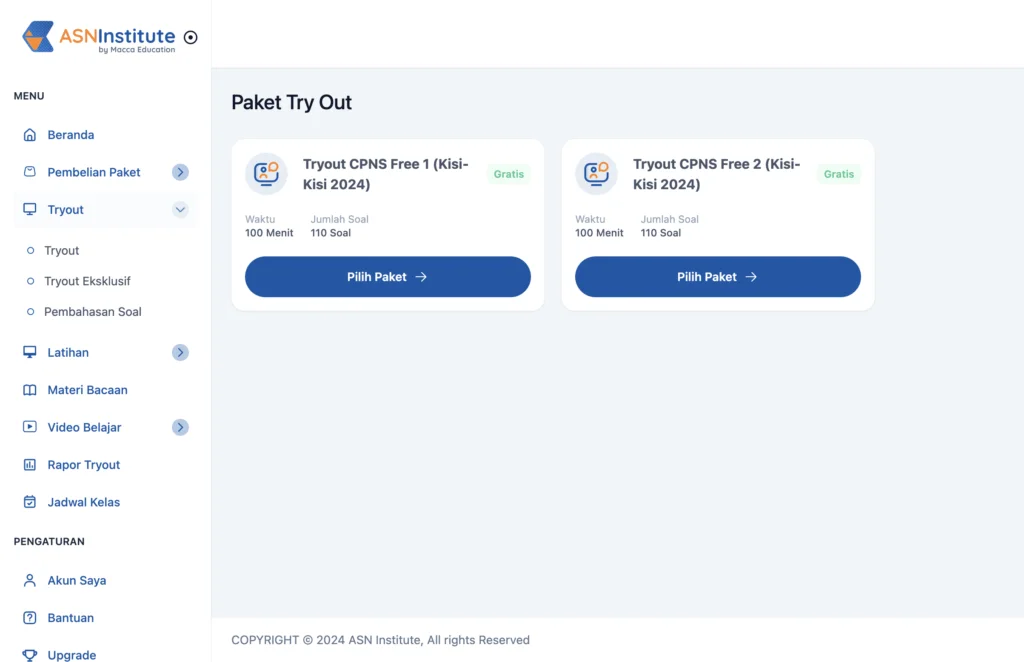Click the Jadwal Kelas calendar icon
Image resolution: width=1024 pixels, height=662 pixels.
(29, 502)
